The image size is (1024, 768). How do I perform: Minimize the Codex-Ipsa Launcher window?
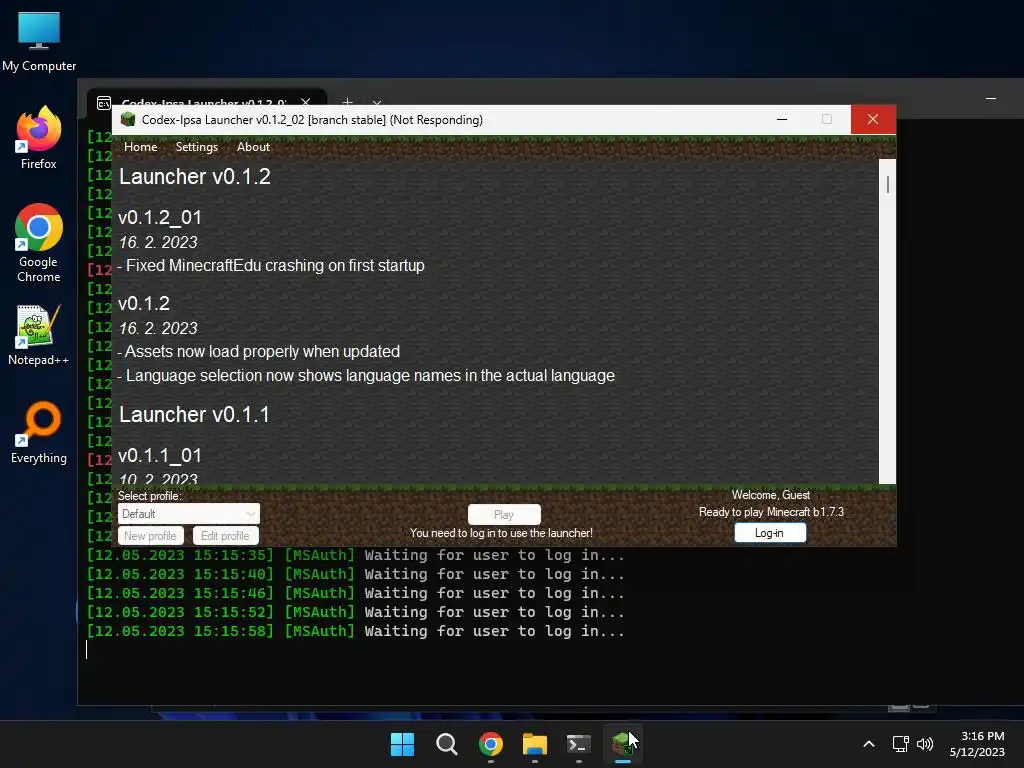[x=782, y=120]
